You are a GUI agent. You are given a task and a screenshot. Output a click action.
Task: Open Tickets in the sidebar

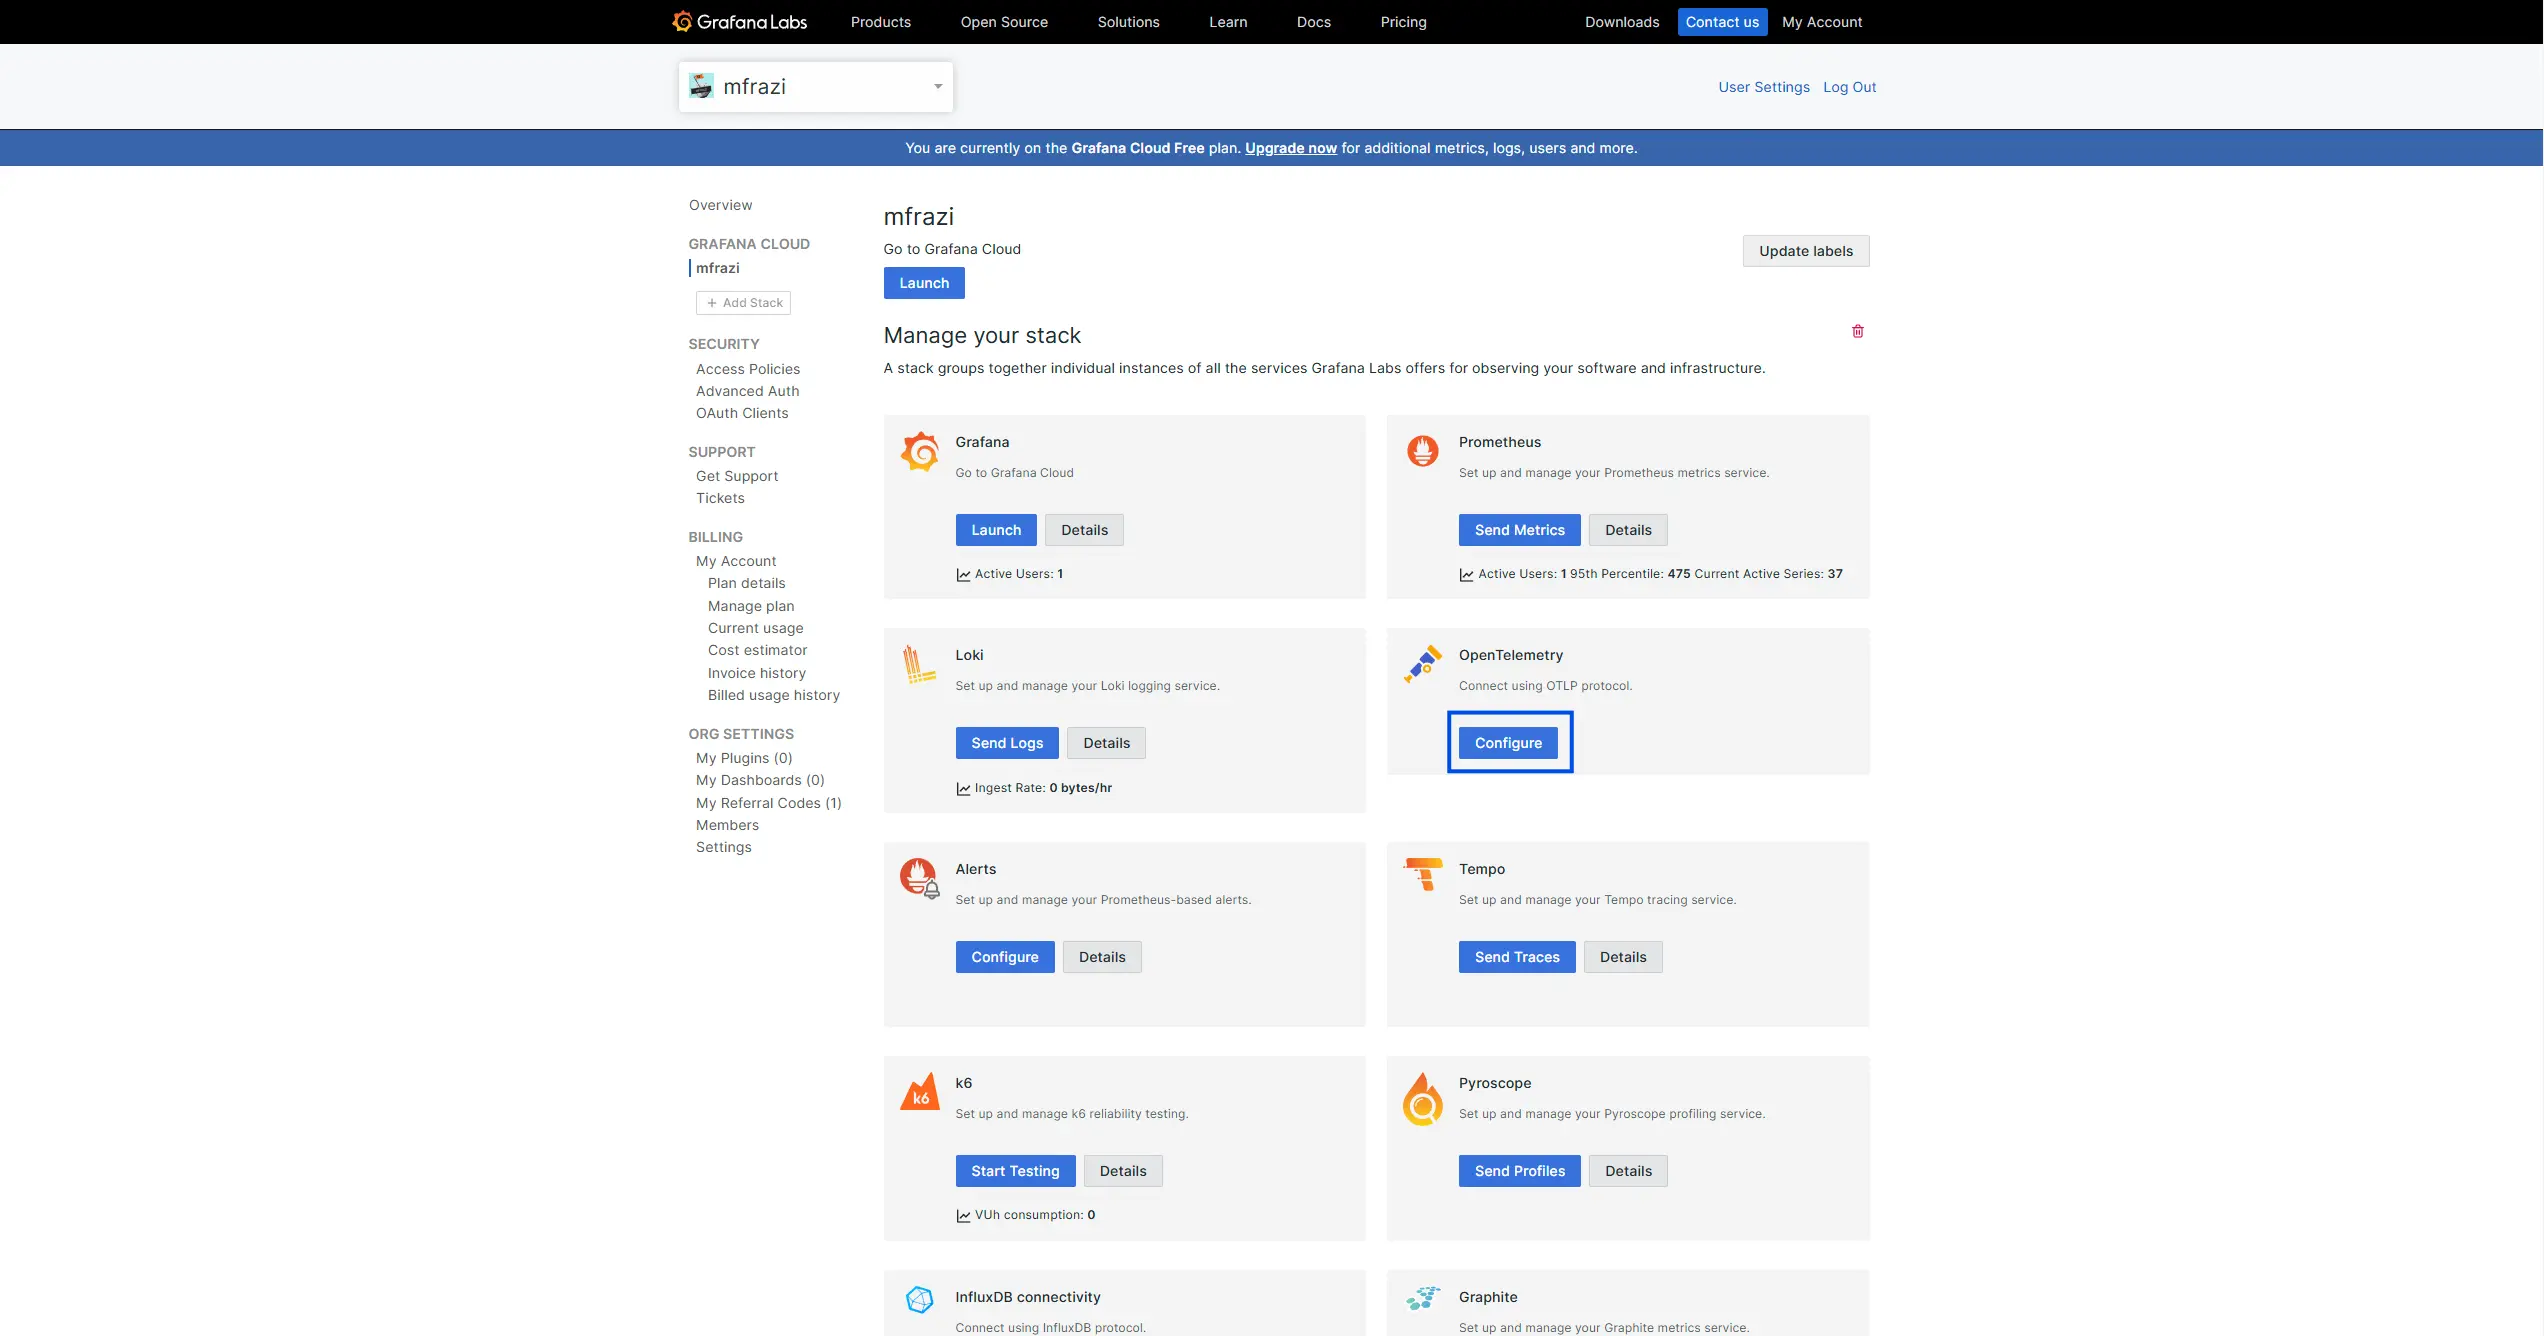[719, 498]
